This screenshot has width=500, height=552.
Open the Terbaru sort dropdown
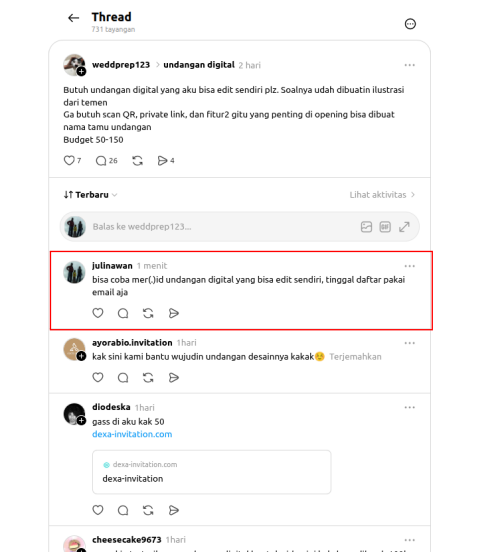point(90,195)
